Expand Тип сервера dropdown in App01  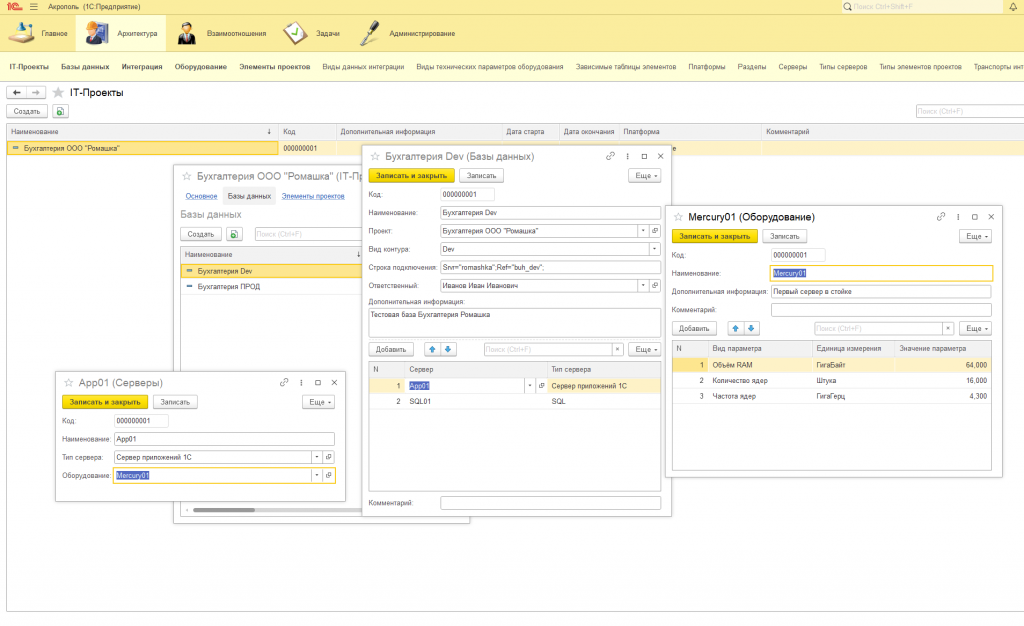317,458
